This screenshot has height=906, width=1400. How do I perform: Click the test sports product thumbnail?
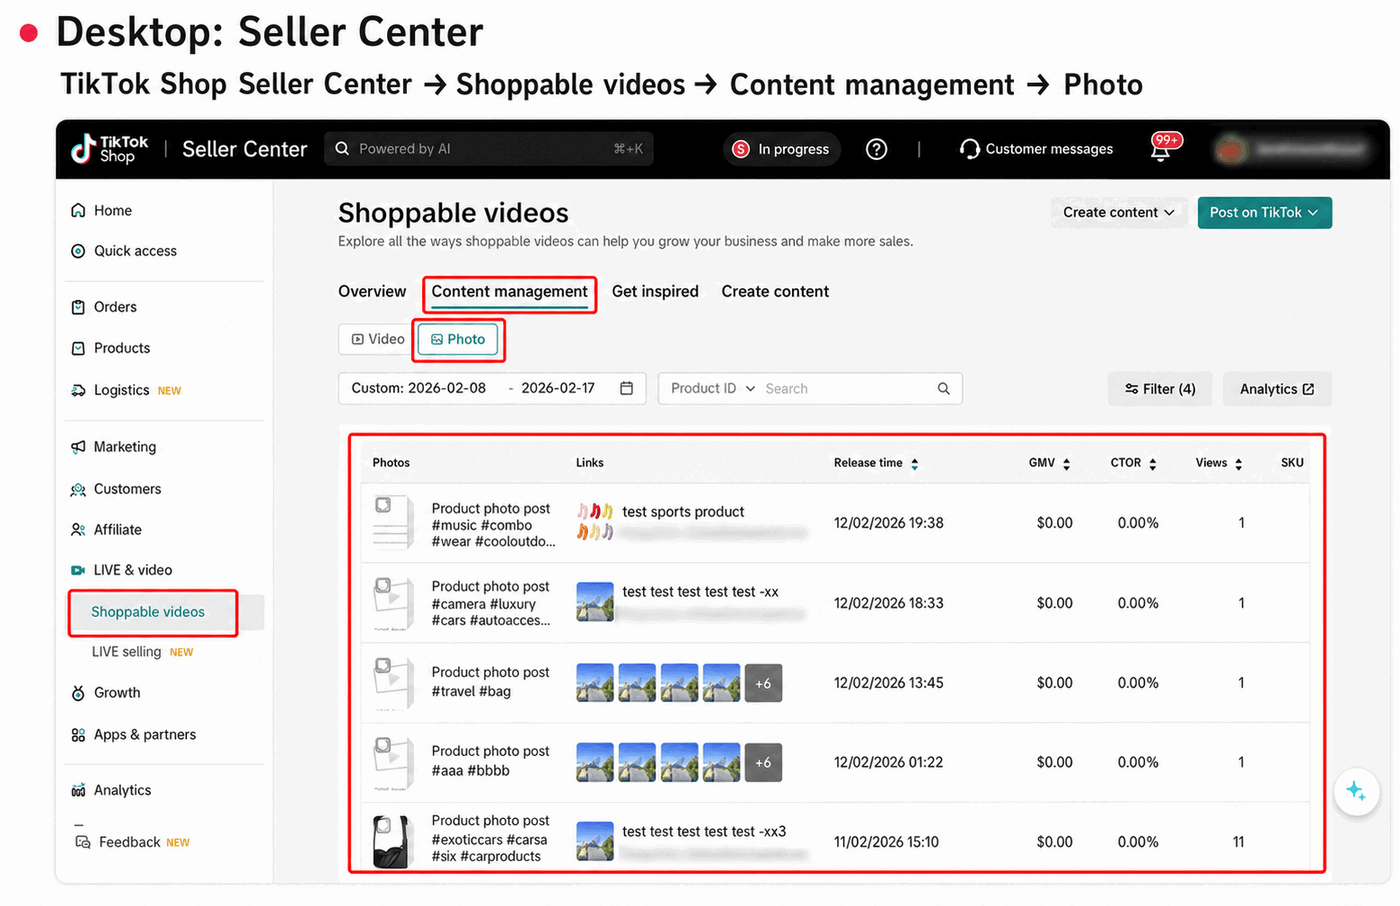coord(595,522)
